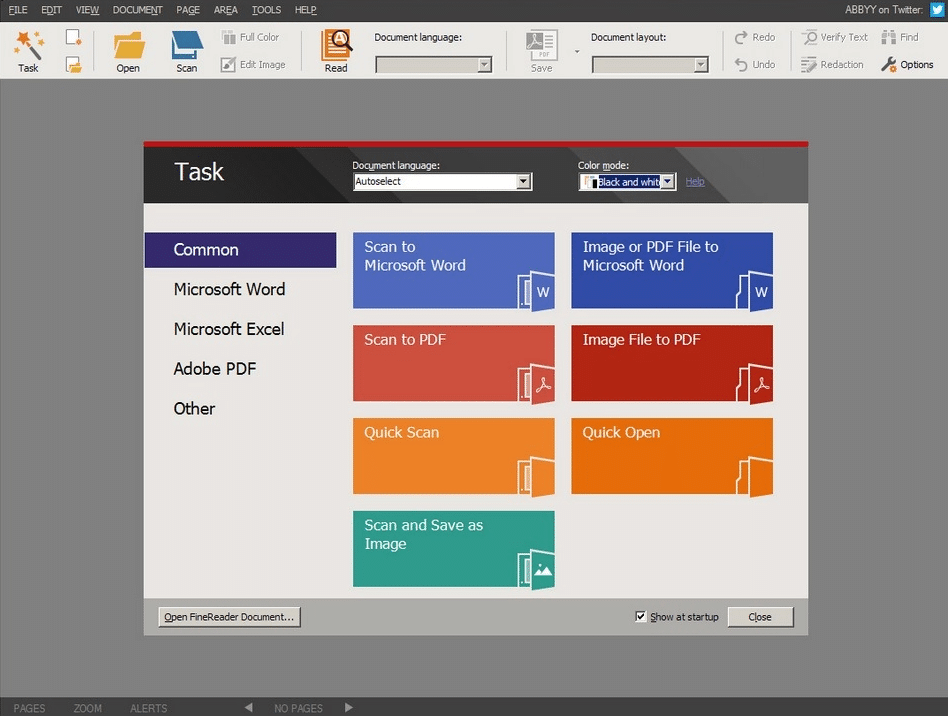
Task: Open the DOCUMENT menu
Action: (x=138, y=10)
